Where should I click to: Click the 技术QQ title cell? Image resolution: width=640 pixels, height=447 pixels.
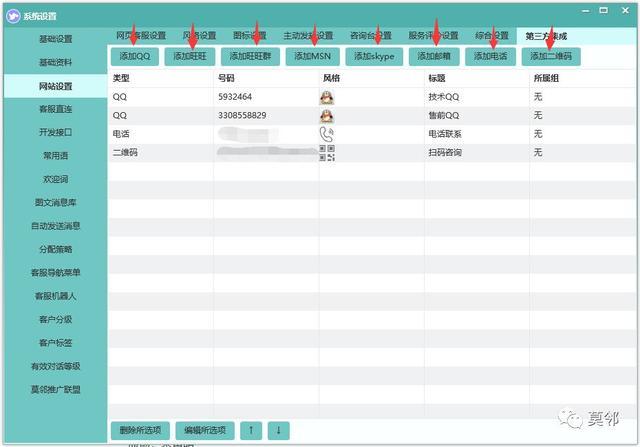(477, 97)
